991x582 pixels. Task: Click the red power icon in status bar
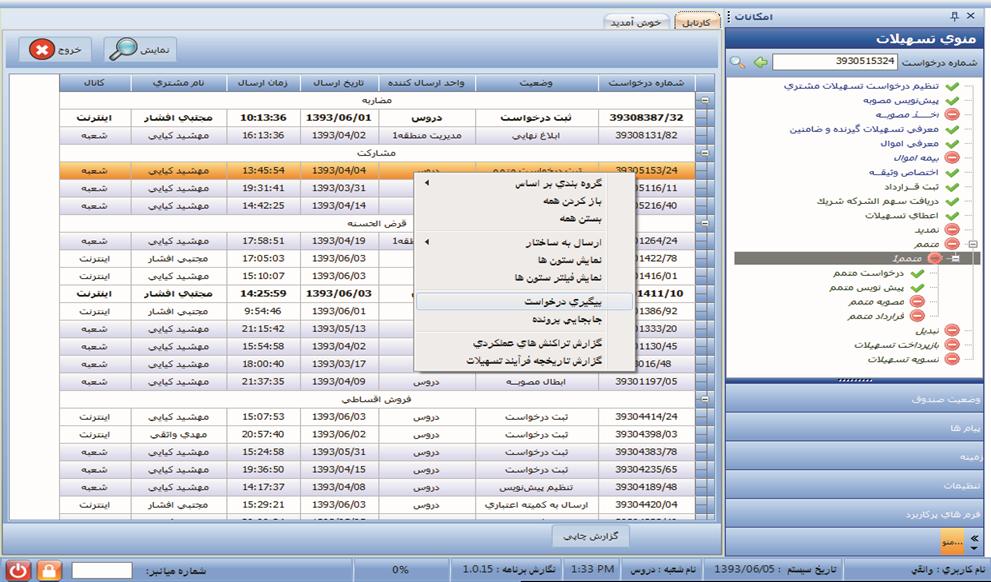(17, 570)
